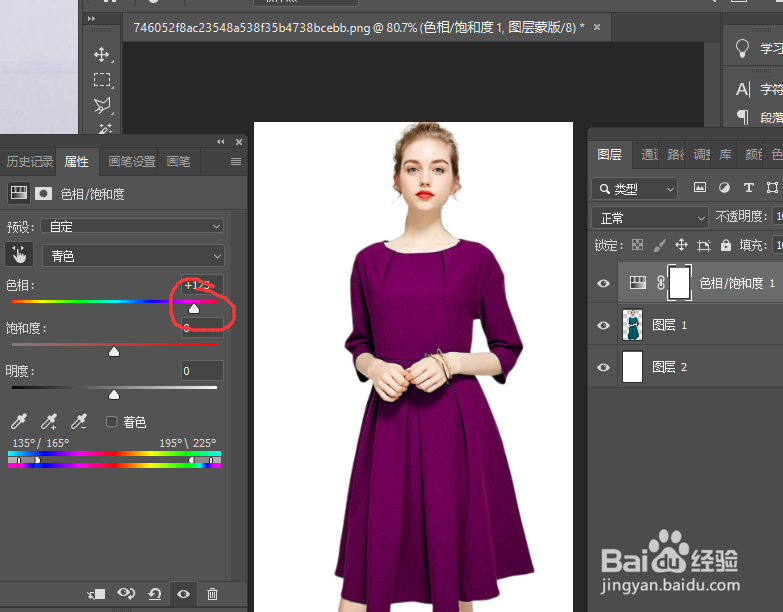Lock all padlock icon
The width and height of the screenshot is (783, 612).
pos(726,245)
